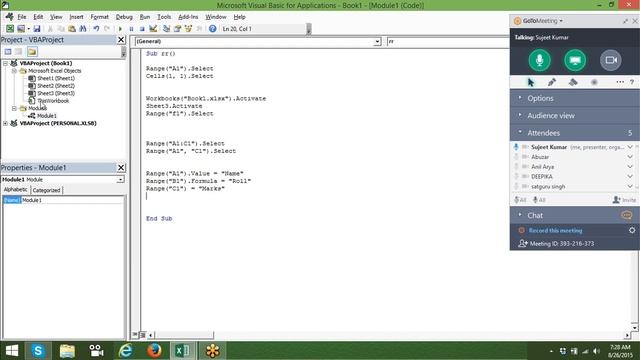This screenshot has width=640, height=360.
Task: Open Properties Window toolbar icon
Action: click(x=177, y=29)
